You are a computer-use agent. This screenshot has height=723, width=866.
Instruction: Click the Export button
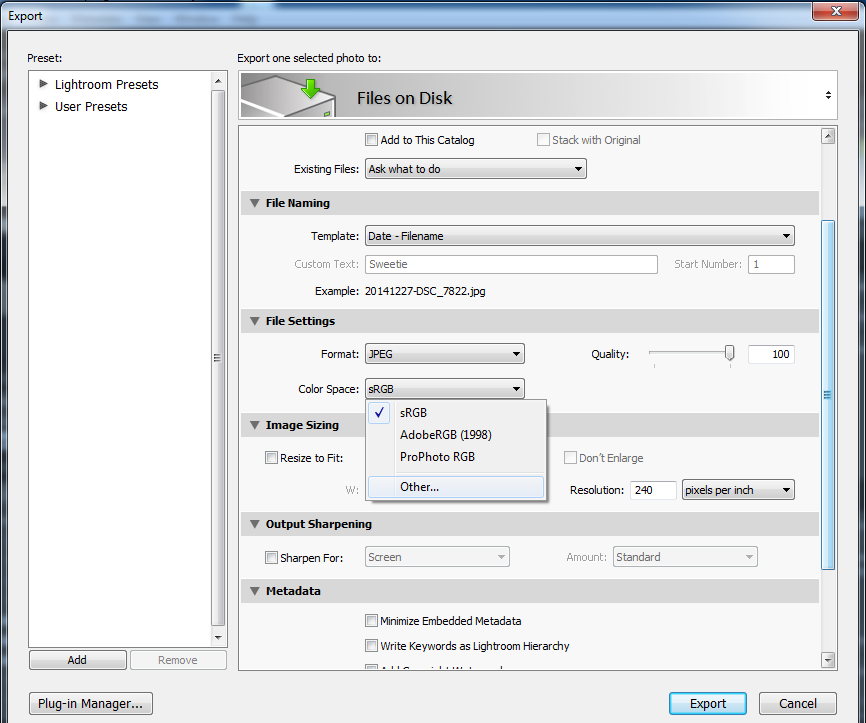(707, 704)
